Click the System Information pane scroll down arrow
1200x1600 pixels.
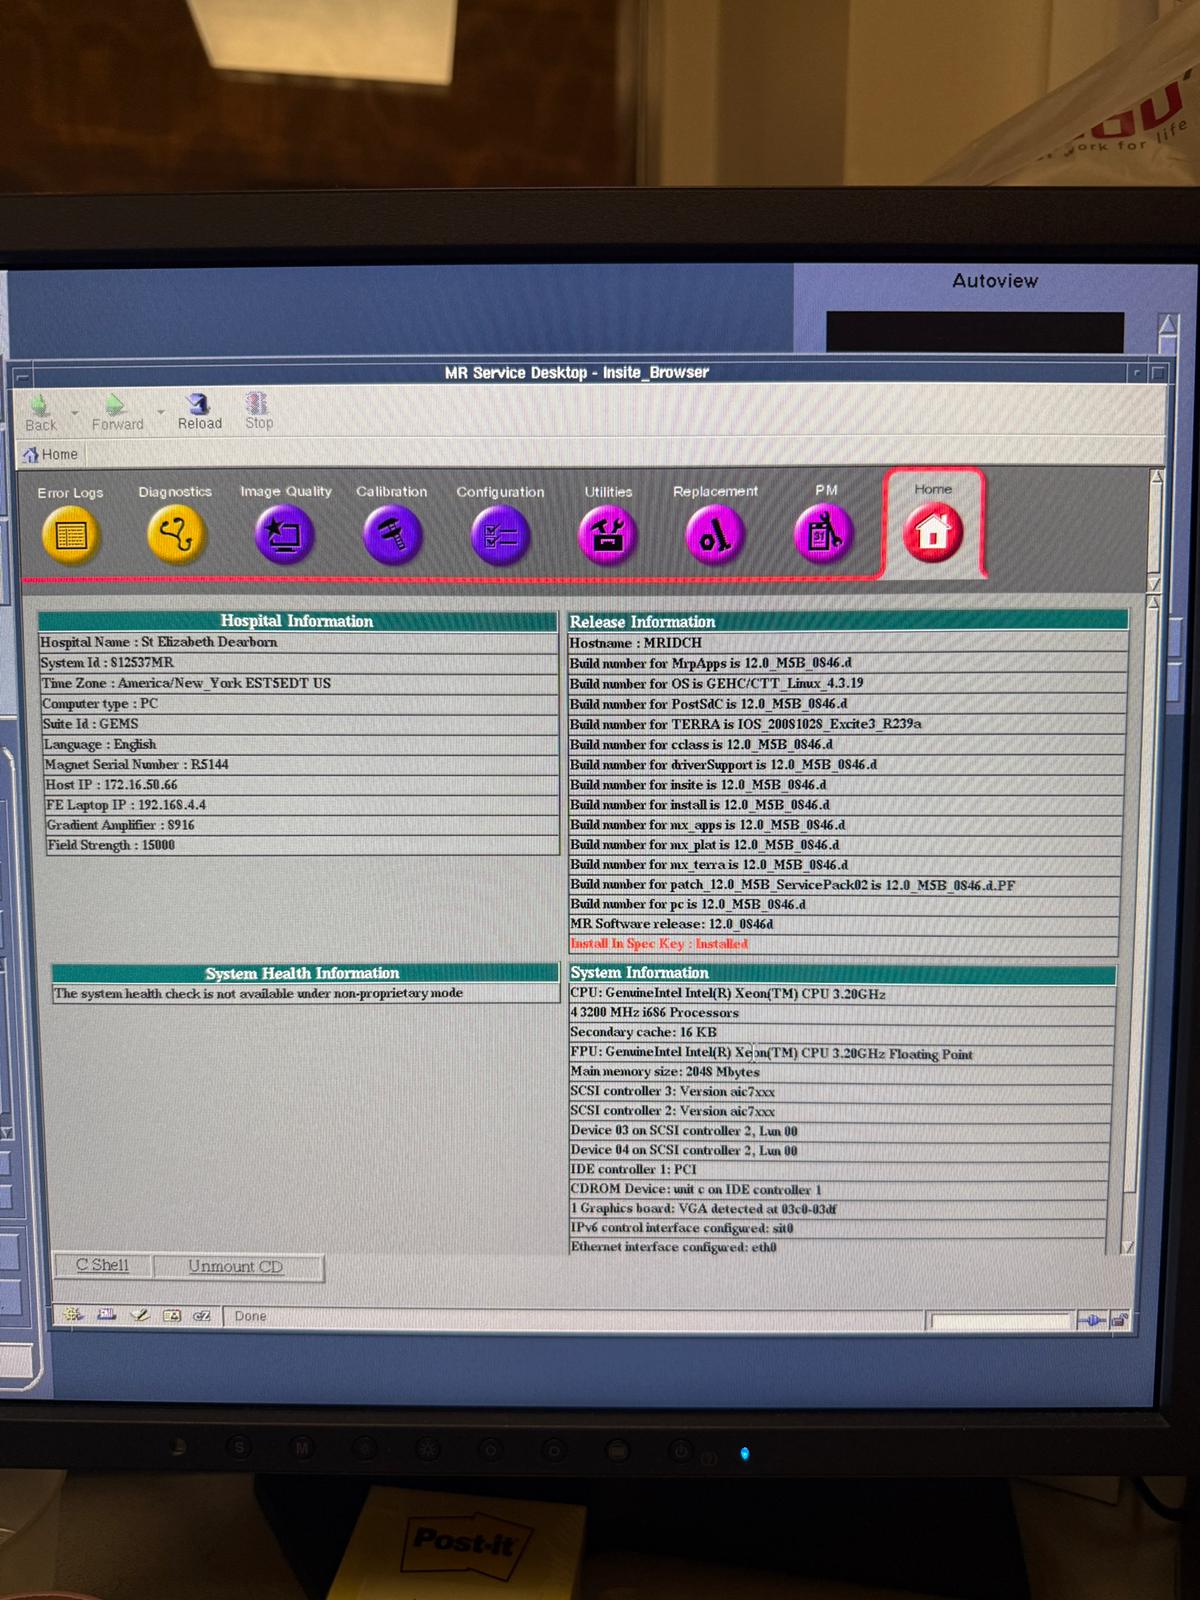click(1129, 1247)
